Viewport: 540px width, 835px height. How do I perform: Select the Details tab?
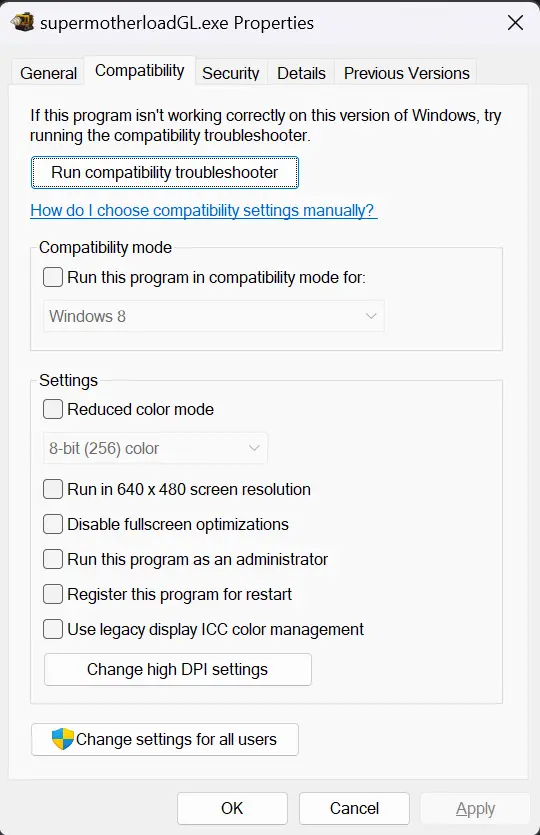[x=301, y=73]
